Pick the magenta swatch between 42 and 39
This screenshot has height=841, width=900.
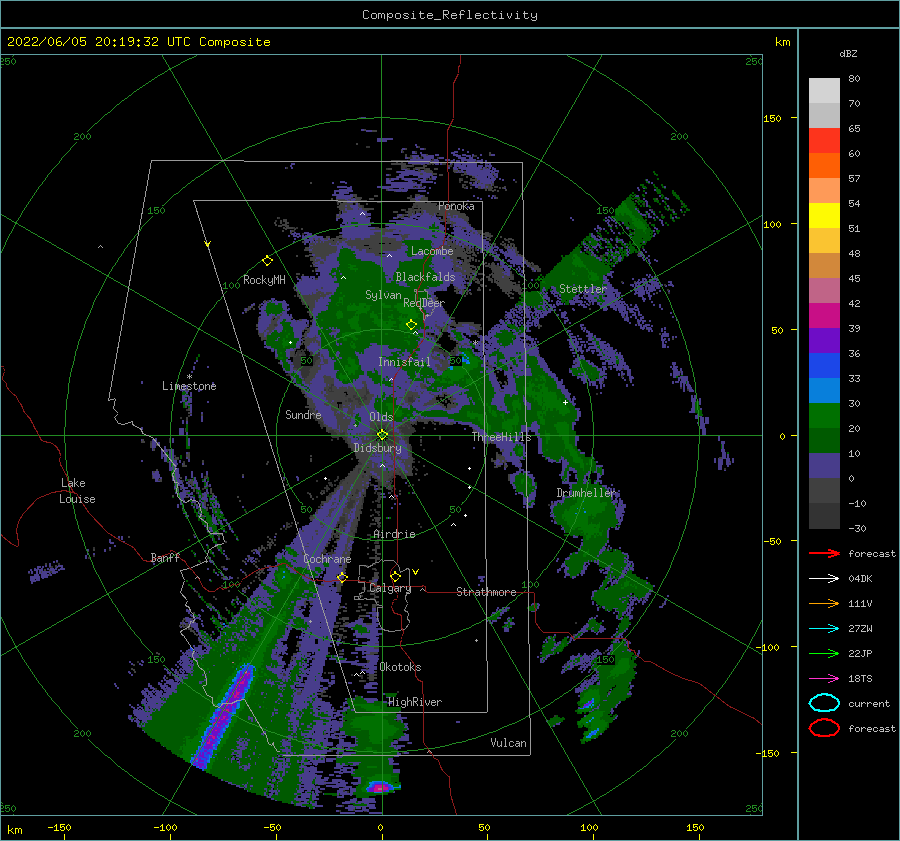click(824, 316)
